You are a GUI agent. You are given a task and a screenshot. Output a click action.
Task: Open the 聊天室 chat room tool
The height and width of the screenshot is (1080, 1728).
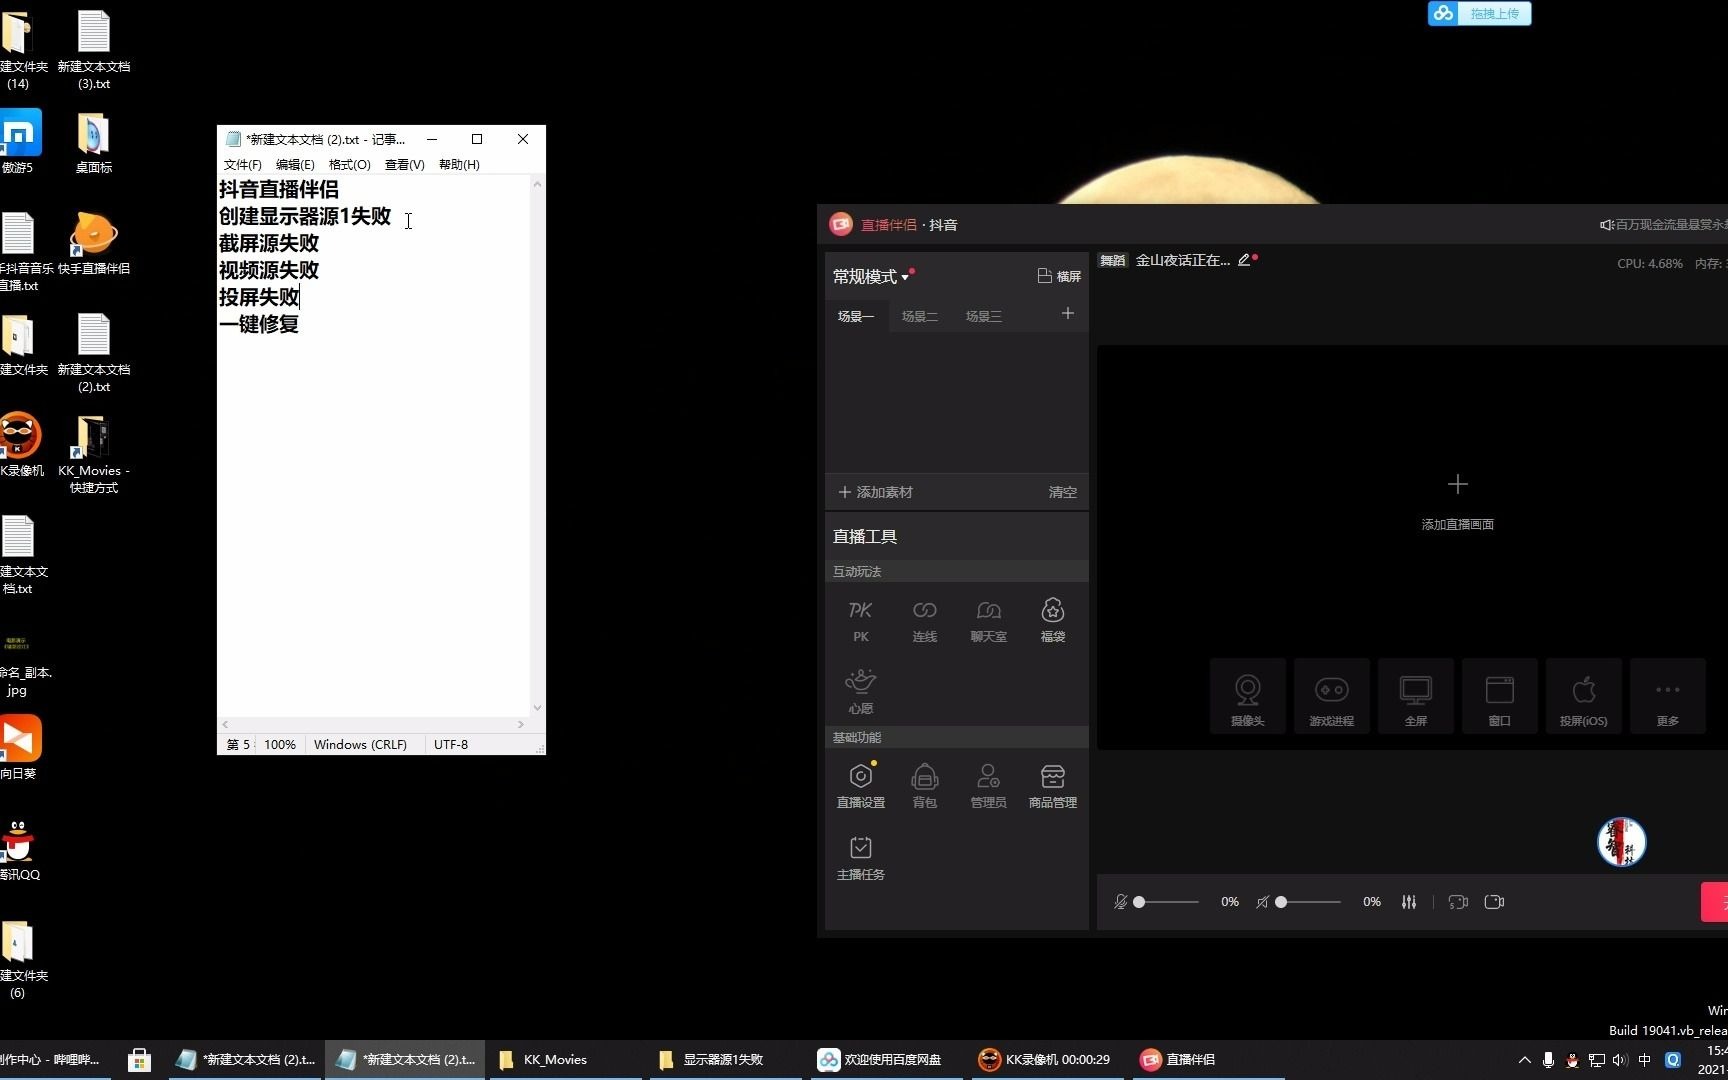(988, 620)
